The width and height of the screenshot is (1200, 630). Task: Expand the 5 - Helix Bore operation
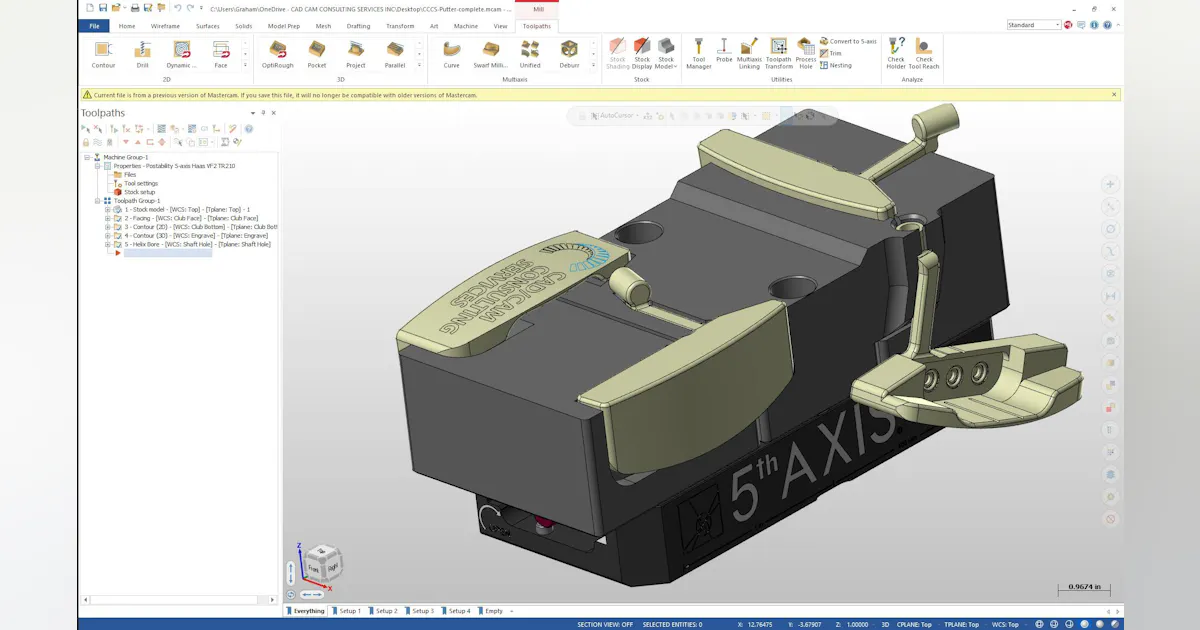click(108, 244)
